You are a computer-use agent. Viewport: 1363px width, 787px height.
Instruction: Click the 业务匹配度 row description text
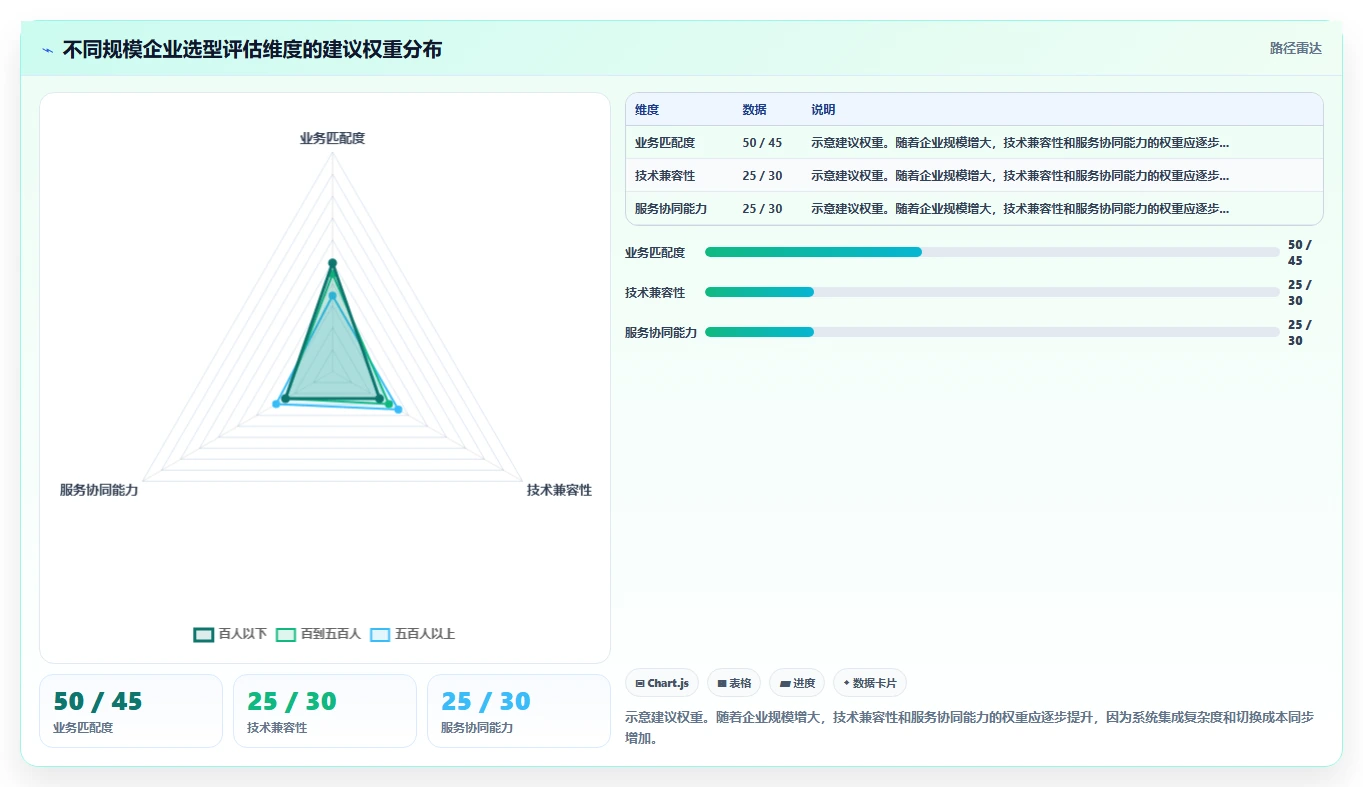click(1020, 143)
